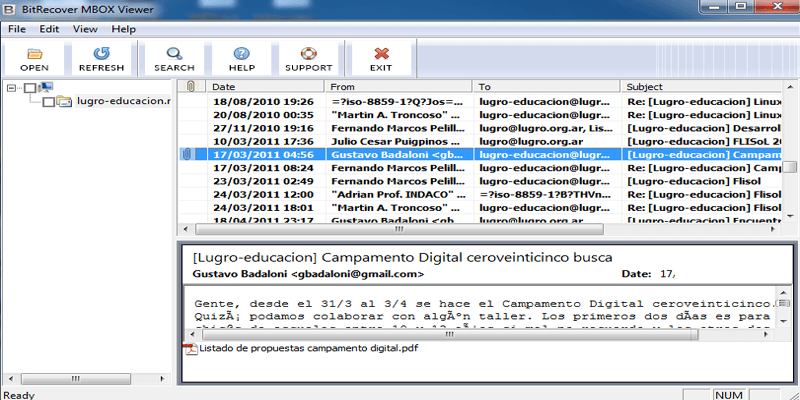Click folder tree scroll-right arrow
The image size is (800, 400).
162,379
